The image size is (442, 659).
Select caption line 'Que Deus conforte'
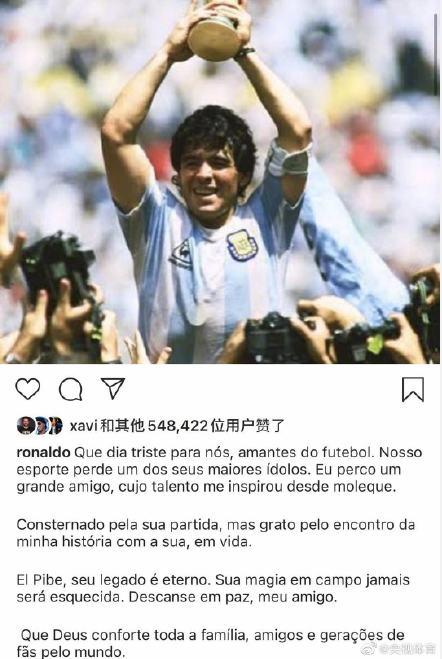click(x=210, y=643)
